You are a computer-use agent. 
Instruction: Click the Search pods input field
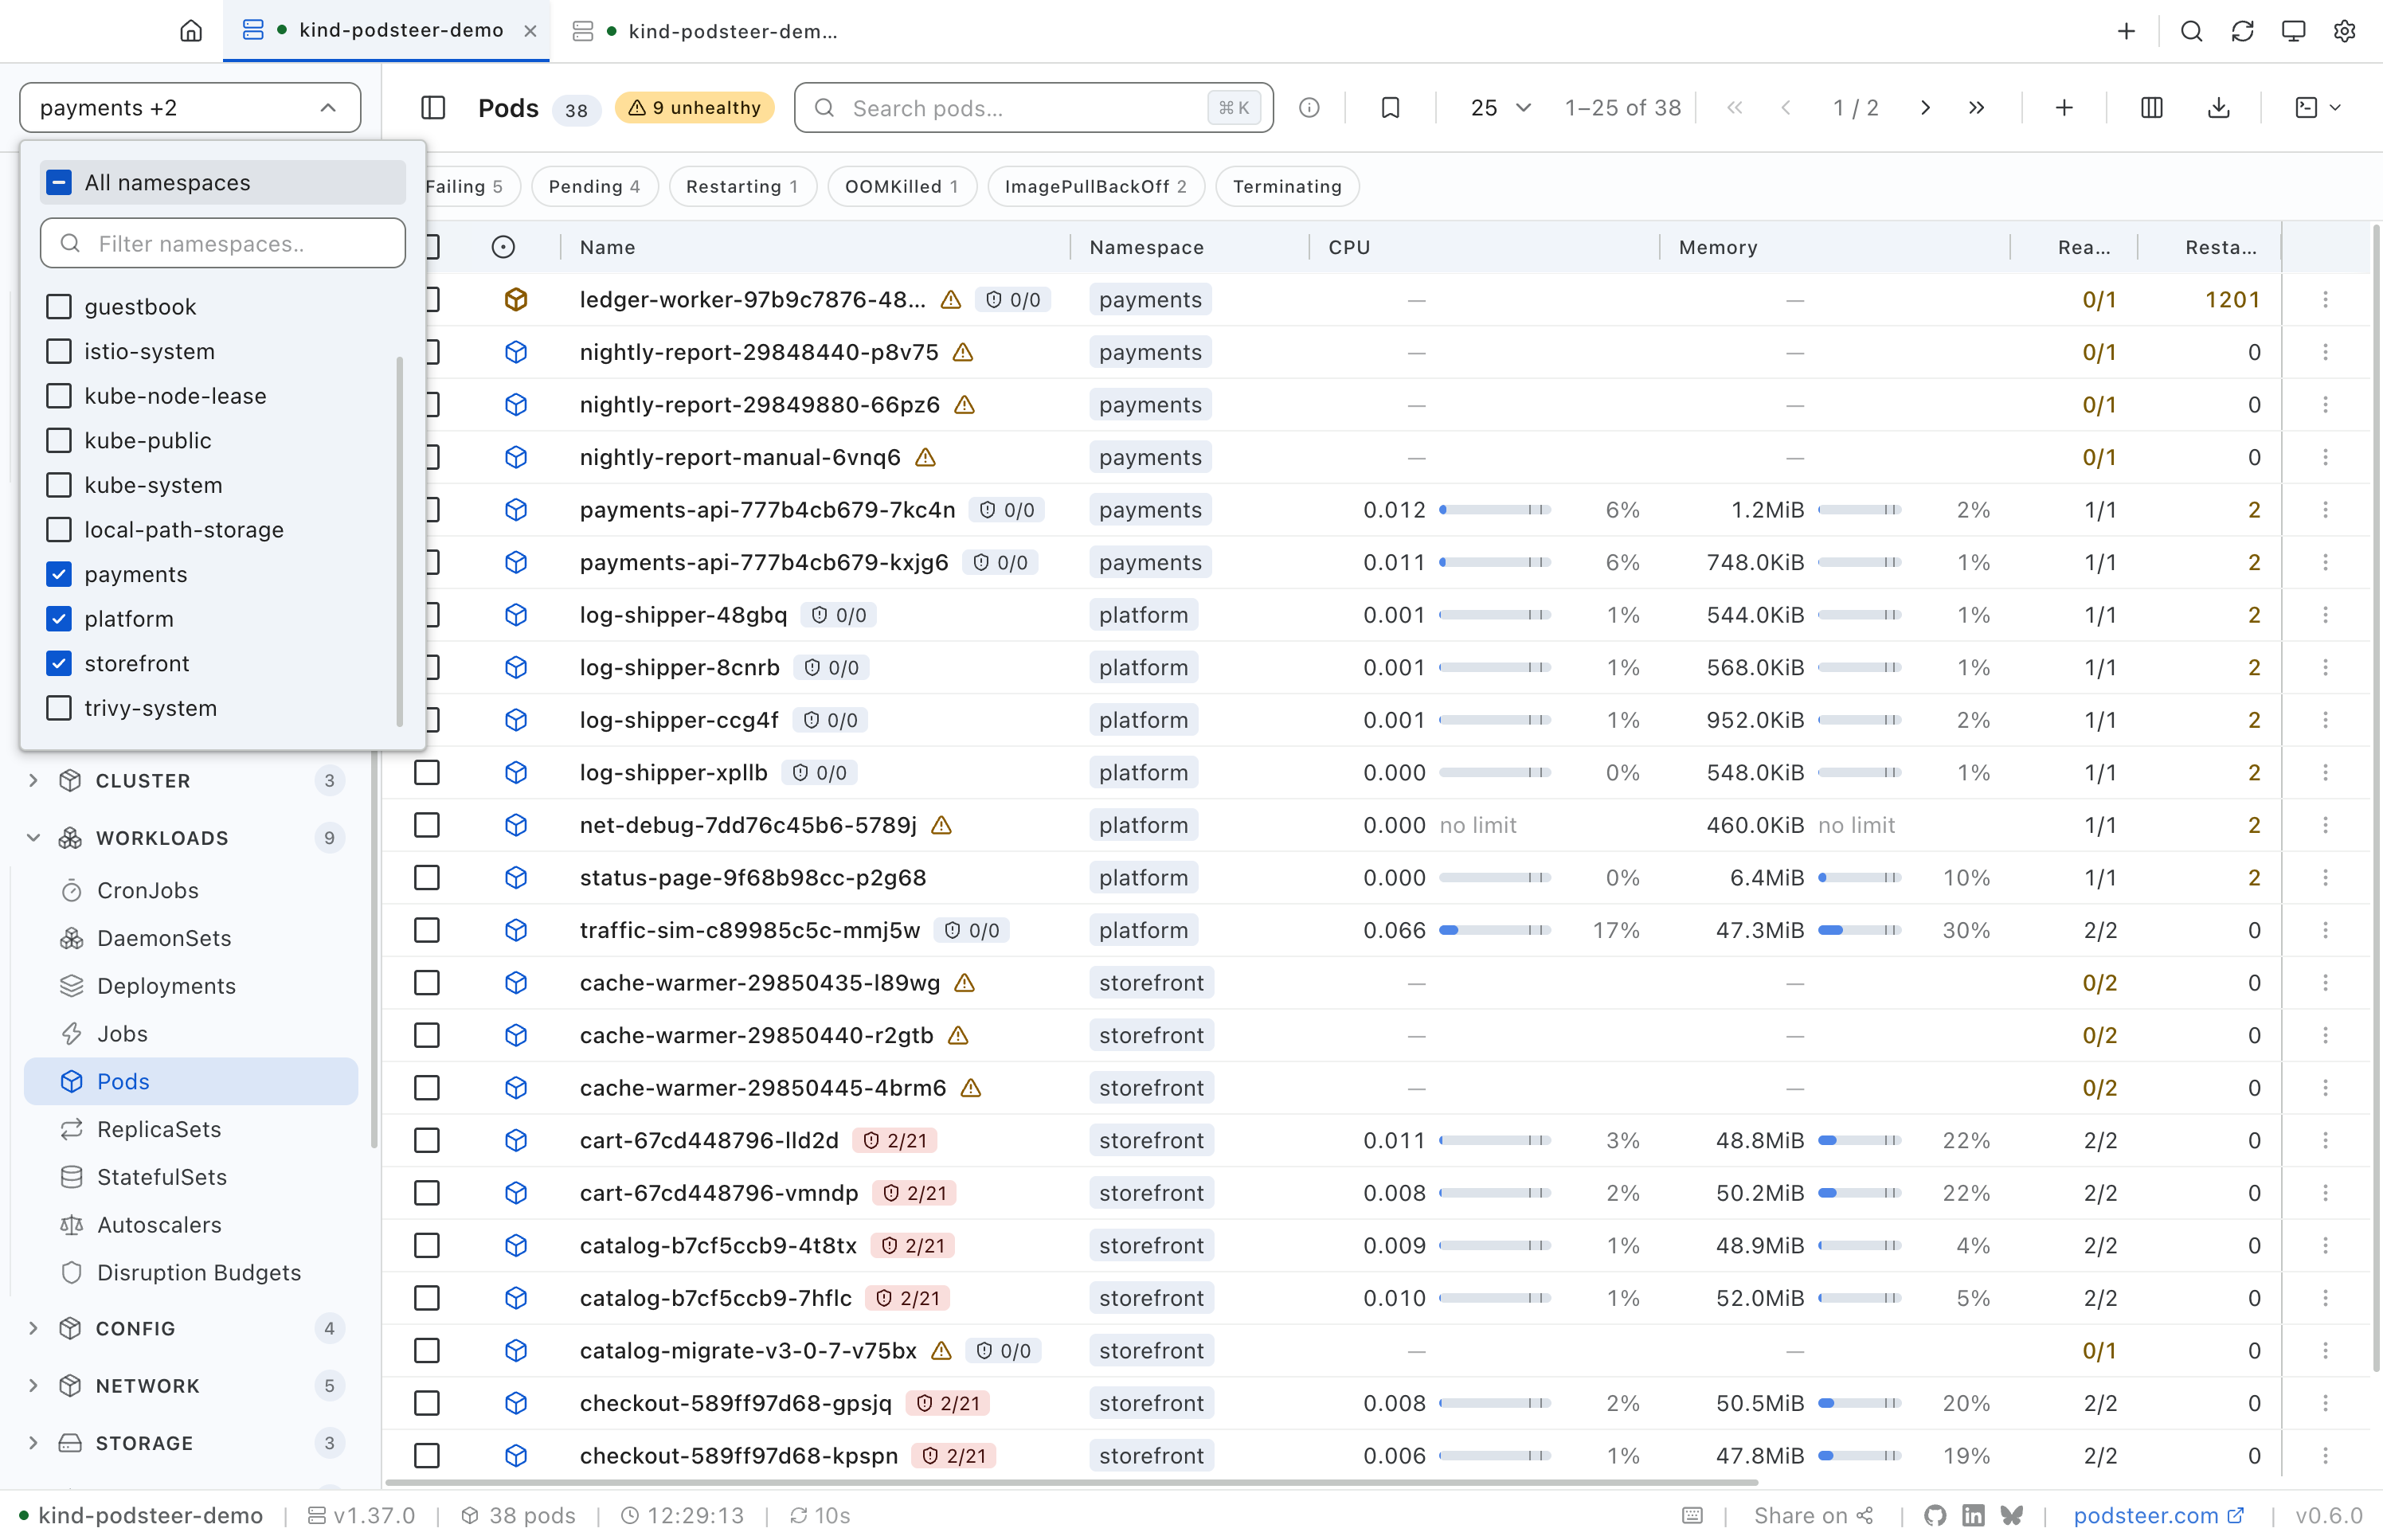point(1033,108)
